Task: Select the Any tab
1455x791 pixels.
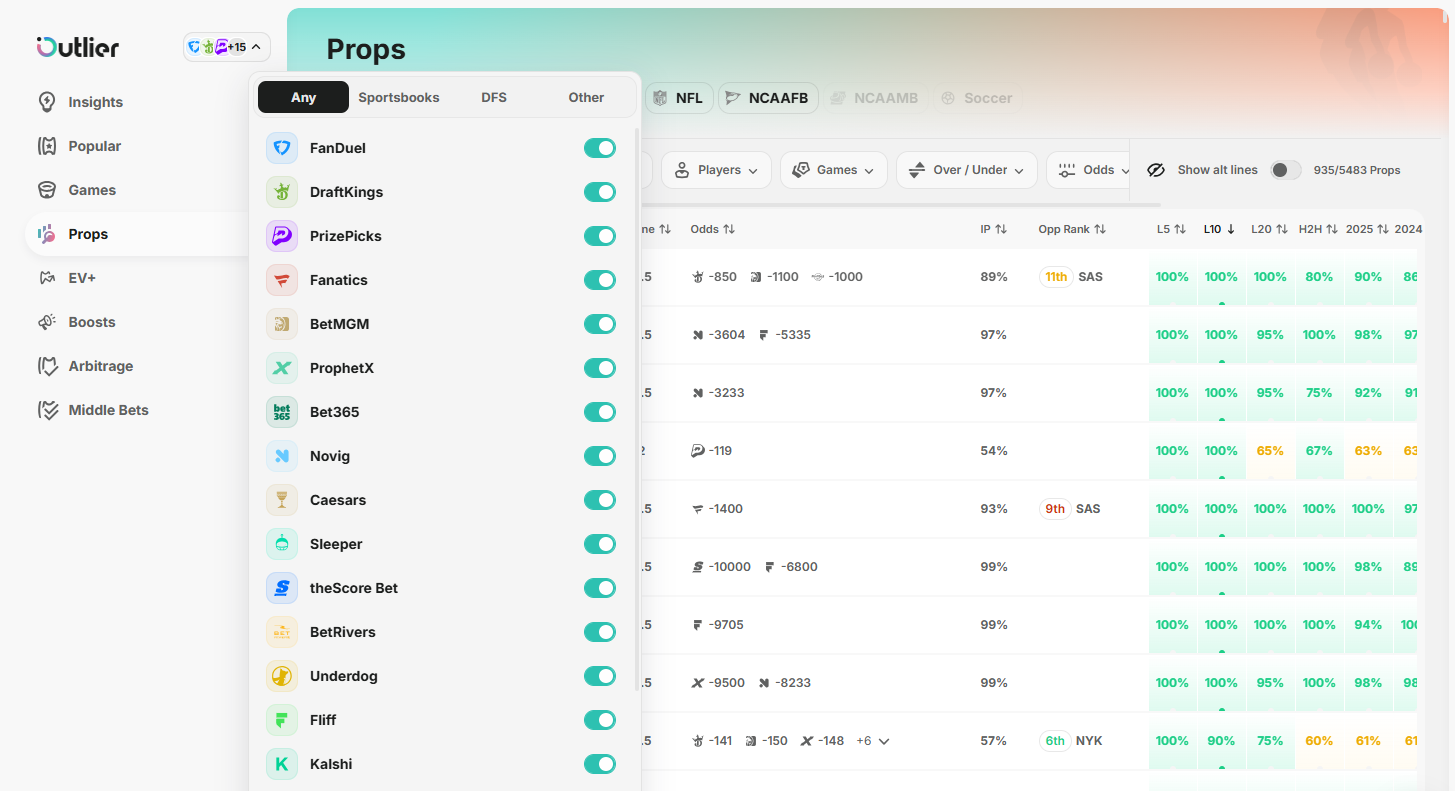Action: [x=303, y=97]
